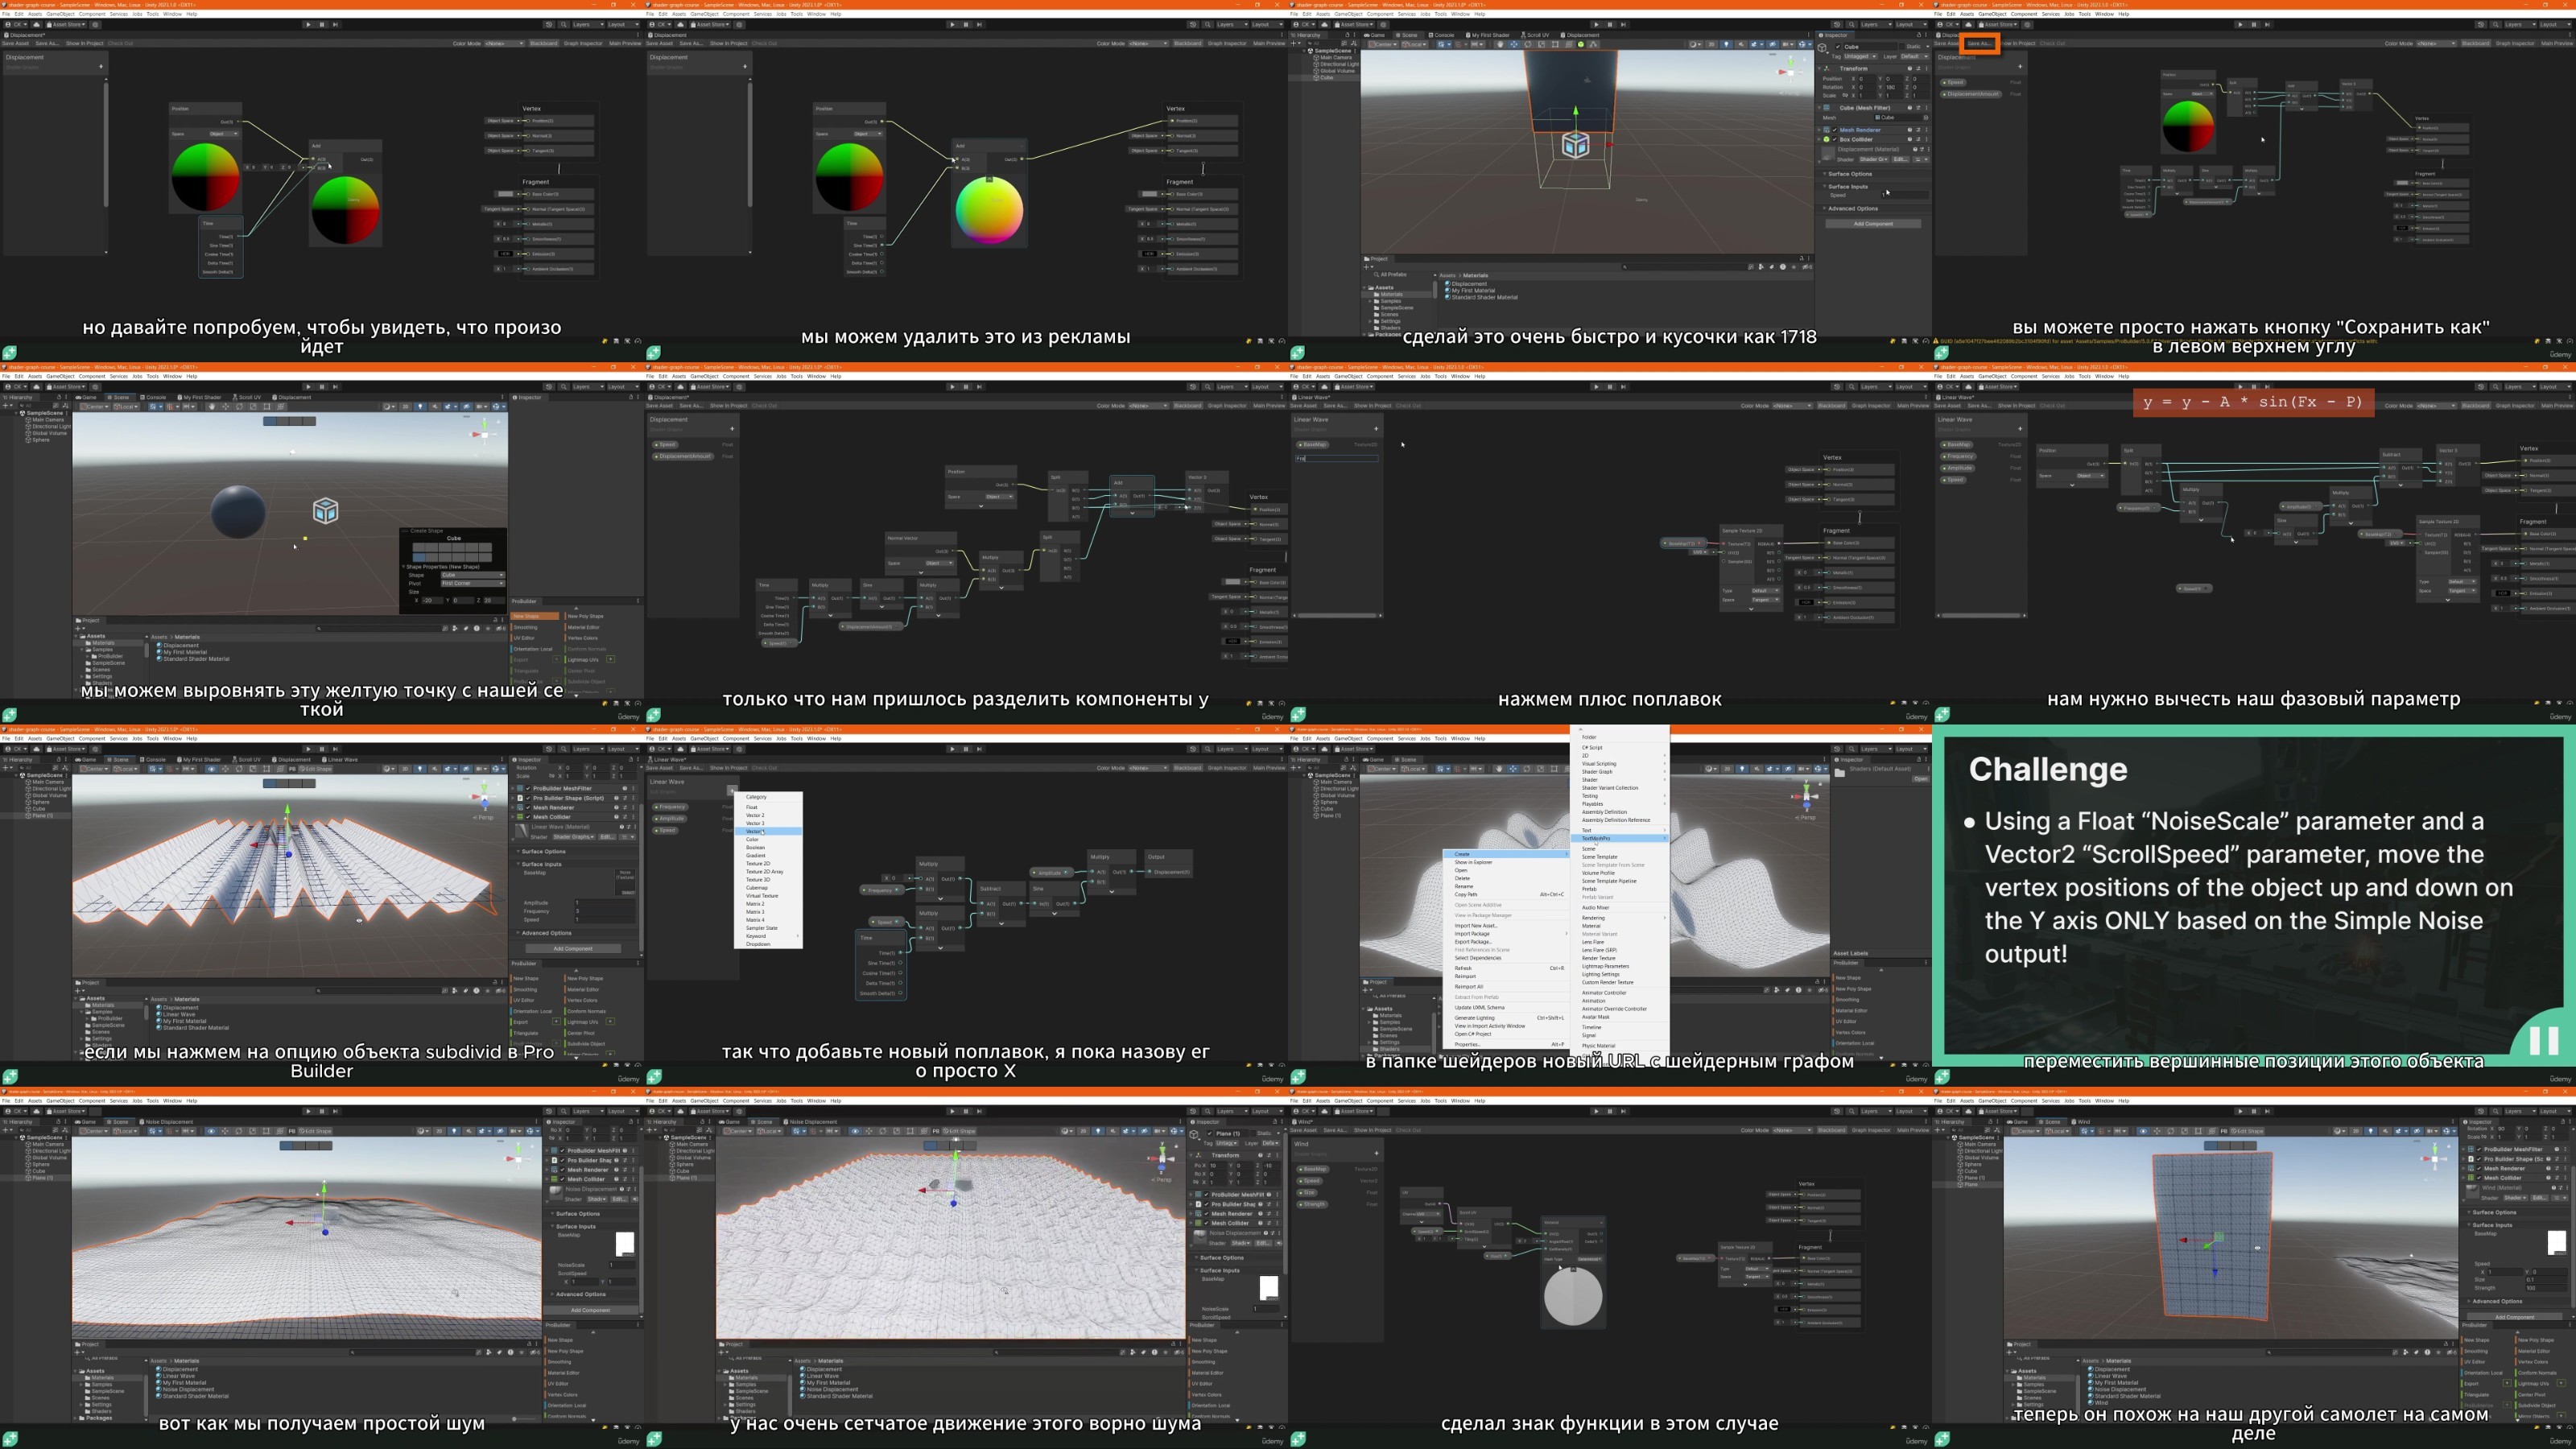Open Layers dropdown in the Create context-menu frame
2576x1449 pixels.
pyautogui.click(x=1876, y=749)
